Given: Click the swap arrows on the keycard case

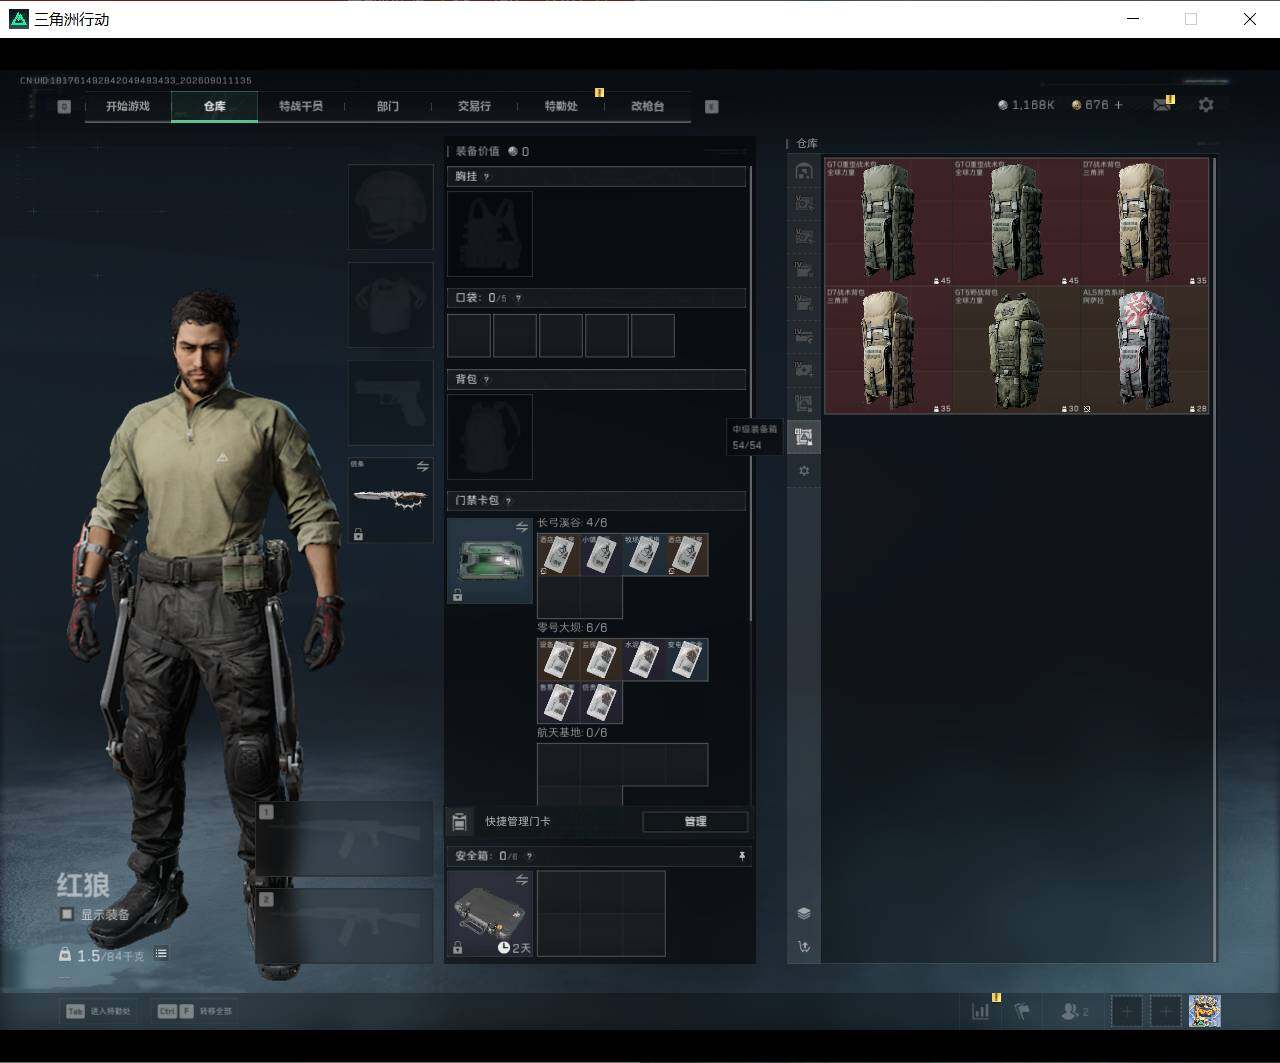Looking at the screenshot, I should [521, 527].
